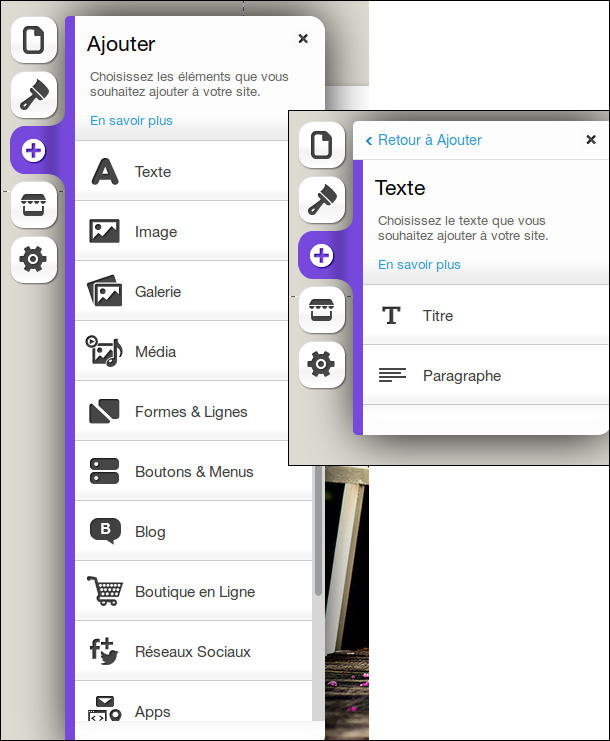Image resolution: width=610 pixels, height=741 pixels.
Task: Expand the Réseaux Sociaux category
Action: [x=192, y=652]
